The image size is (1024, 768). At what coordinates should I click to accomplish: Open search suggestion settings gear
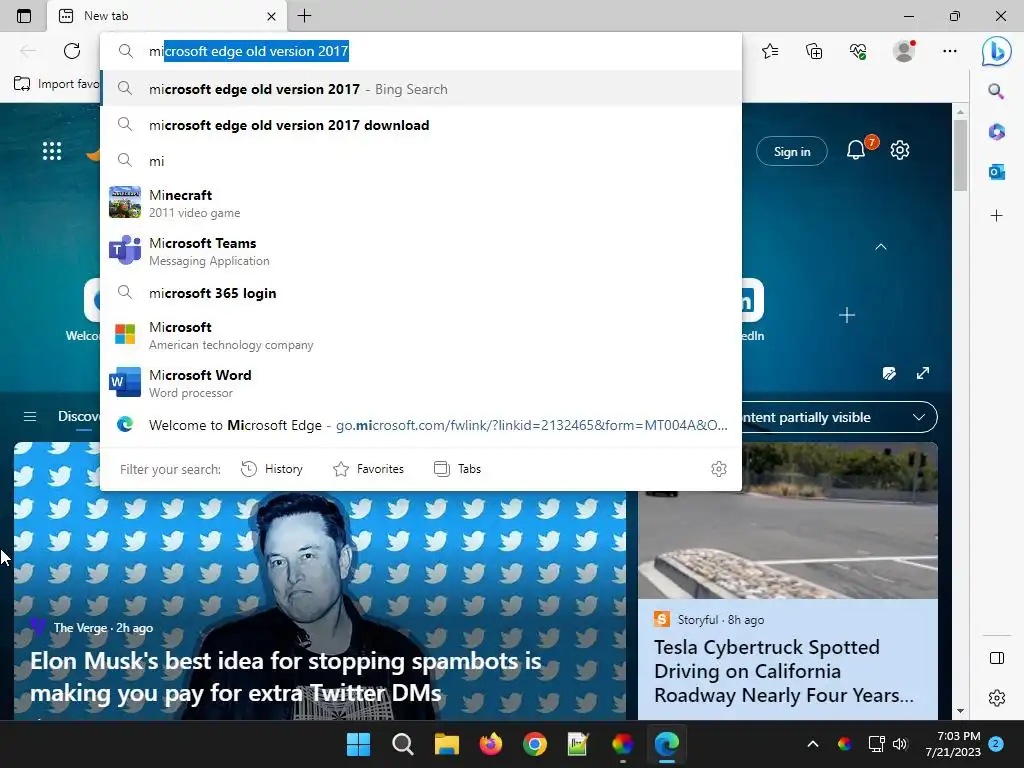point(718,469)
